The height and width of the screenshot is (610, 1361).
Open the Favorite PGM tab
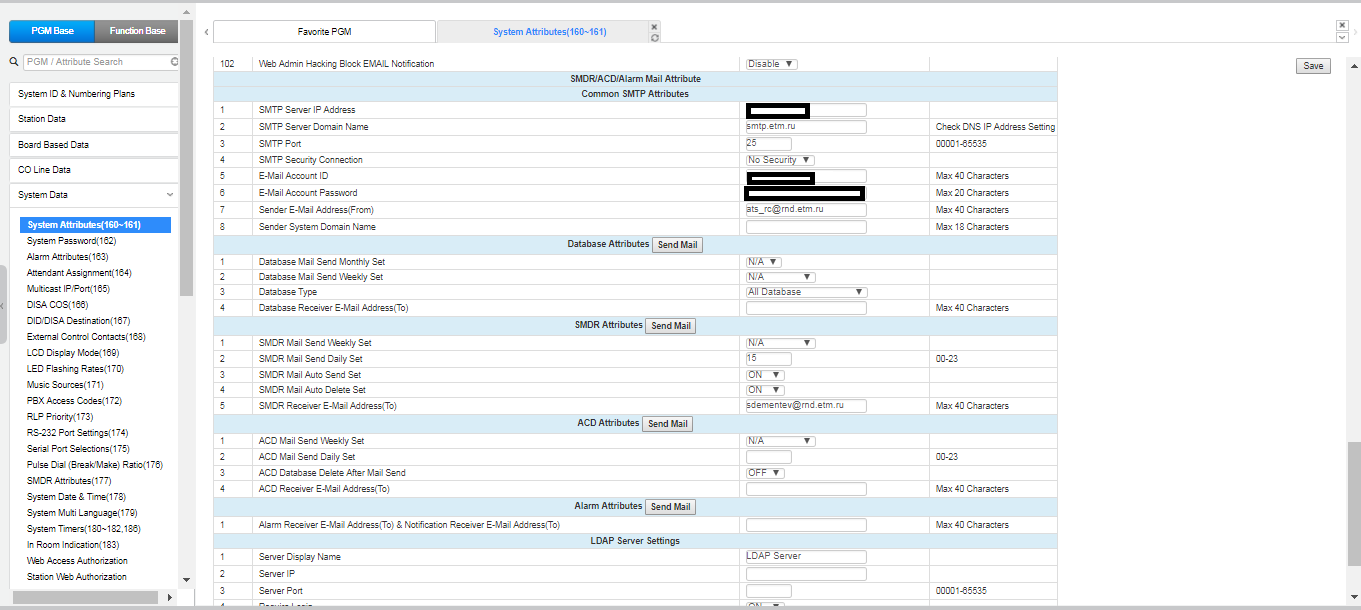tap(324, 32)
